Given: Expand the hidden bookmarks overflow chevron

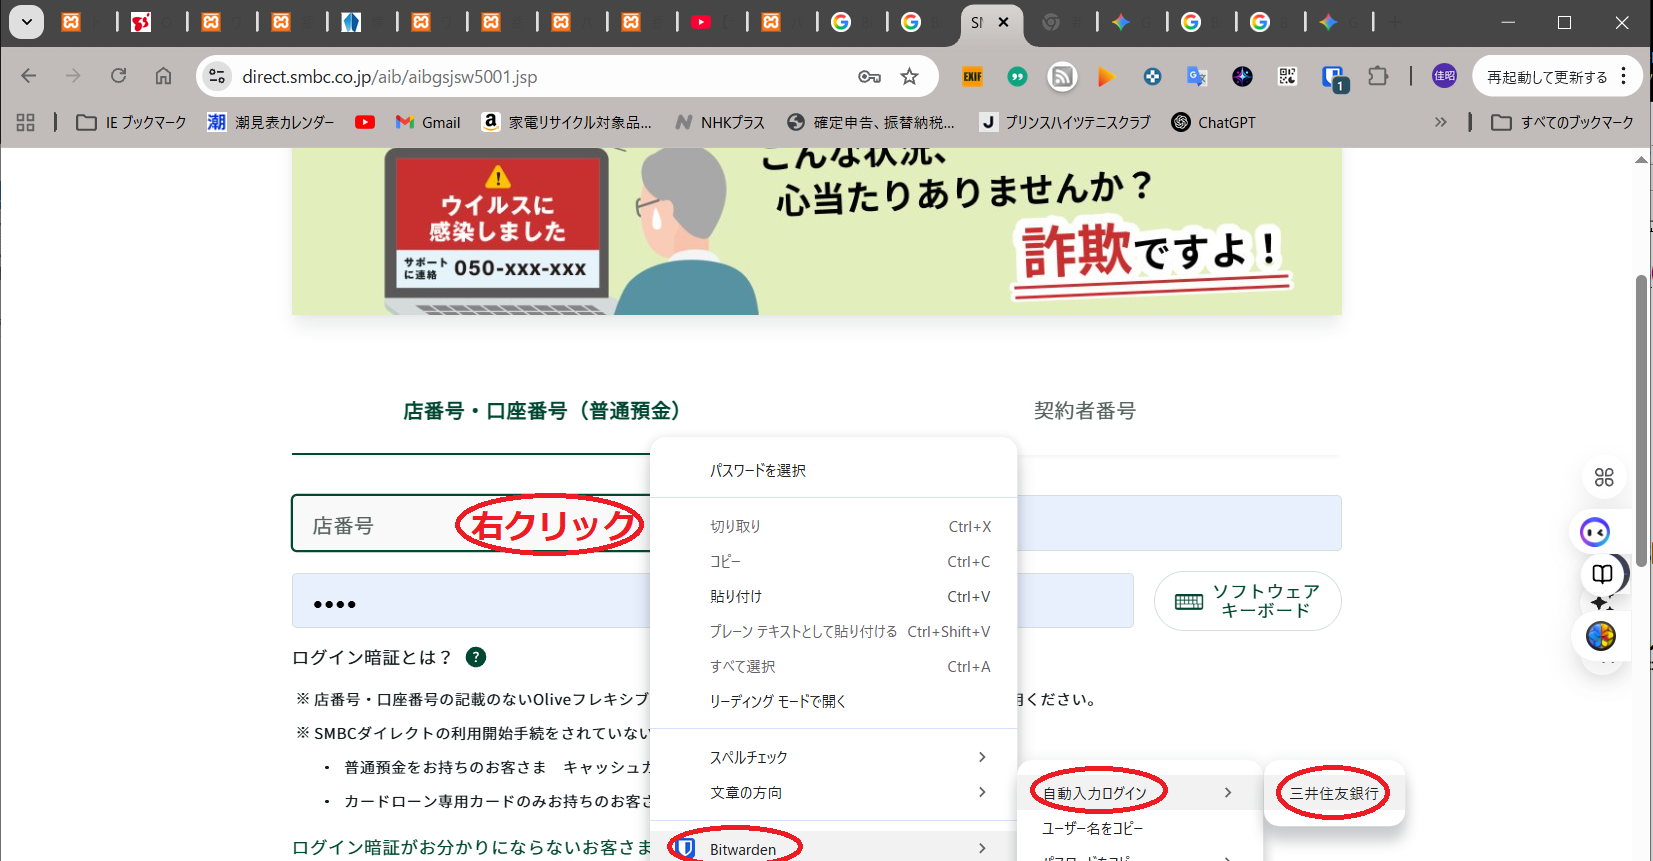Looking at the screenshot, I should [1440, 122].
